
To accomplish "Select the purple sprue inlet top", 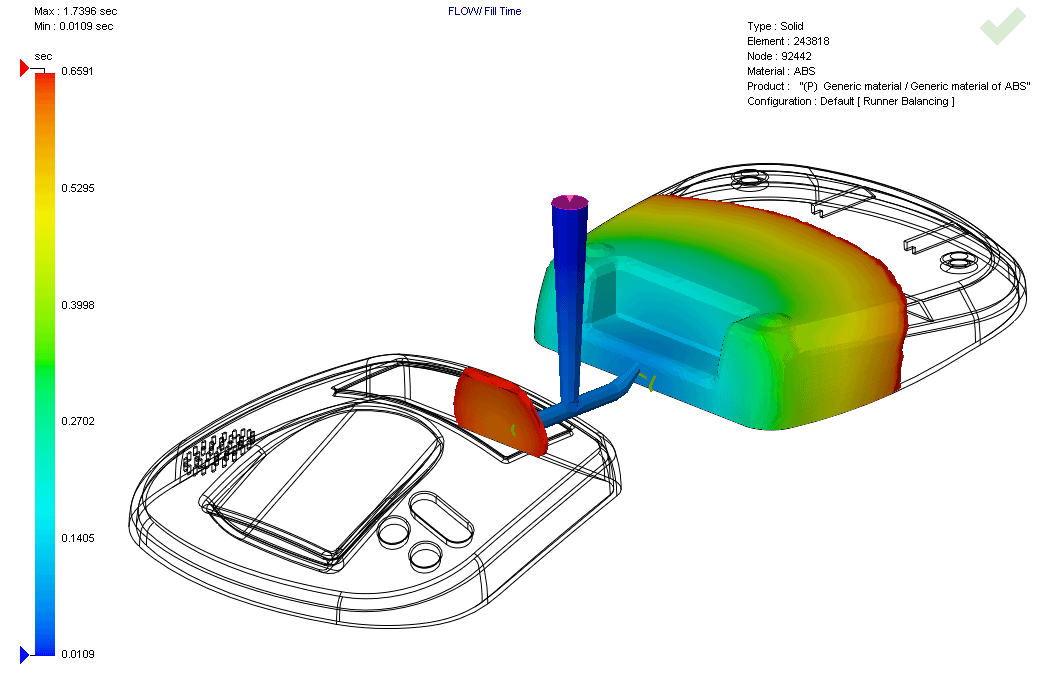I will (570, 203).
